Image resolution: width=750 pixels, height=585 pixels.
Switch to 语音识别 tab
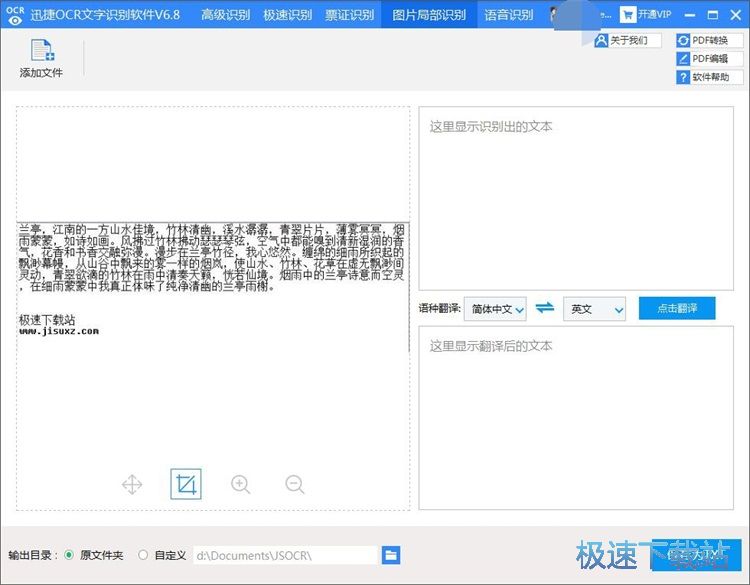508,15
